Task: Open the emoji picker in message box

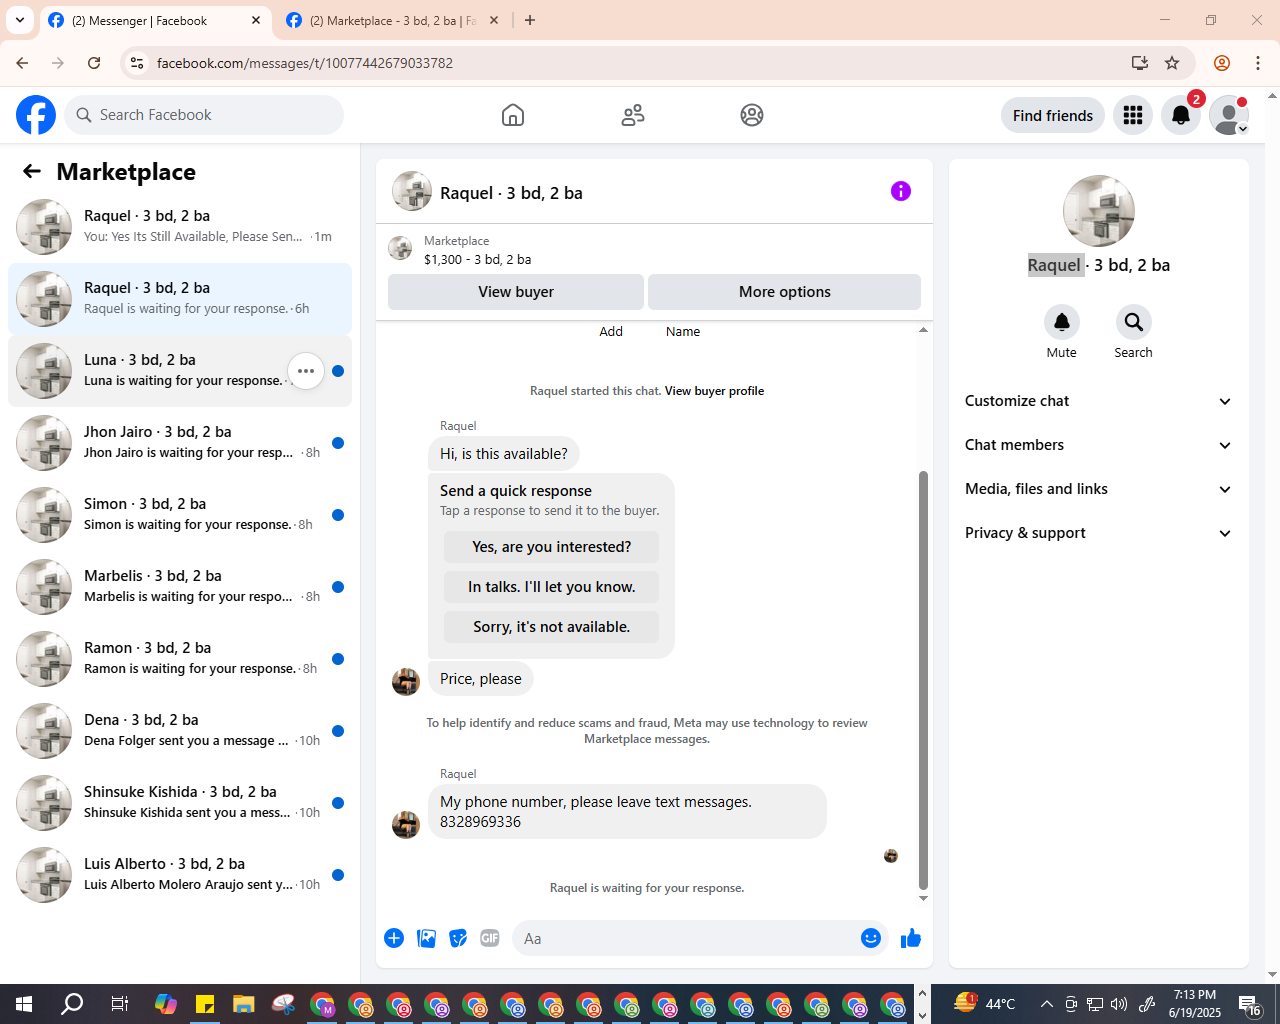Action: click(x=871, y=938)
